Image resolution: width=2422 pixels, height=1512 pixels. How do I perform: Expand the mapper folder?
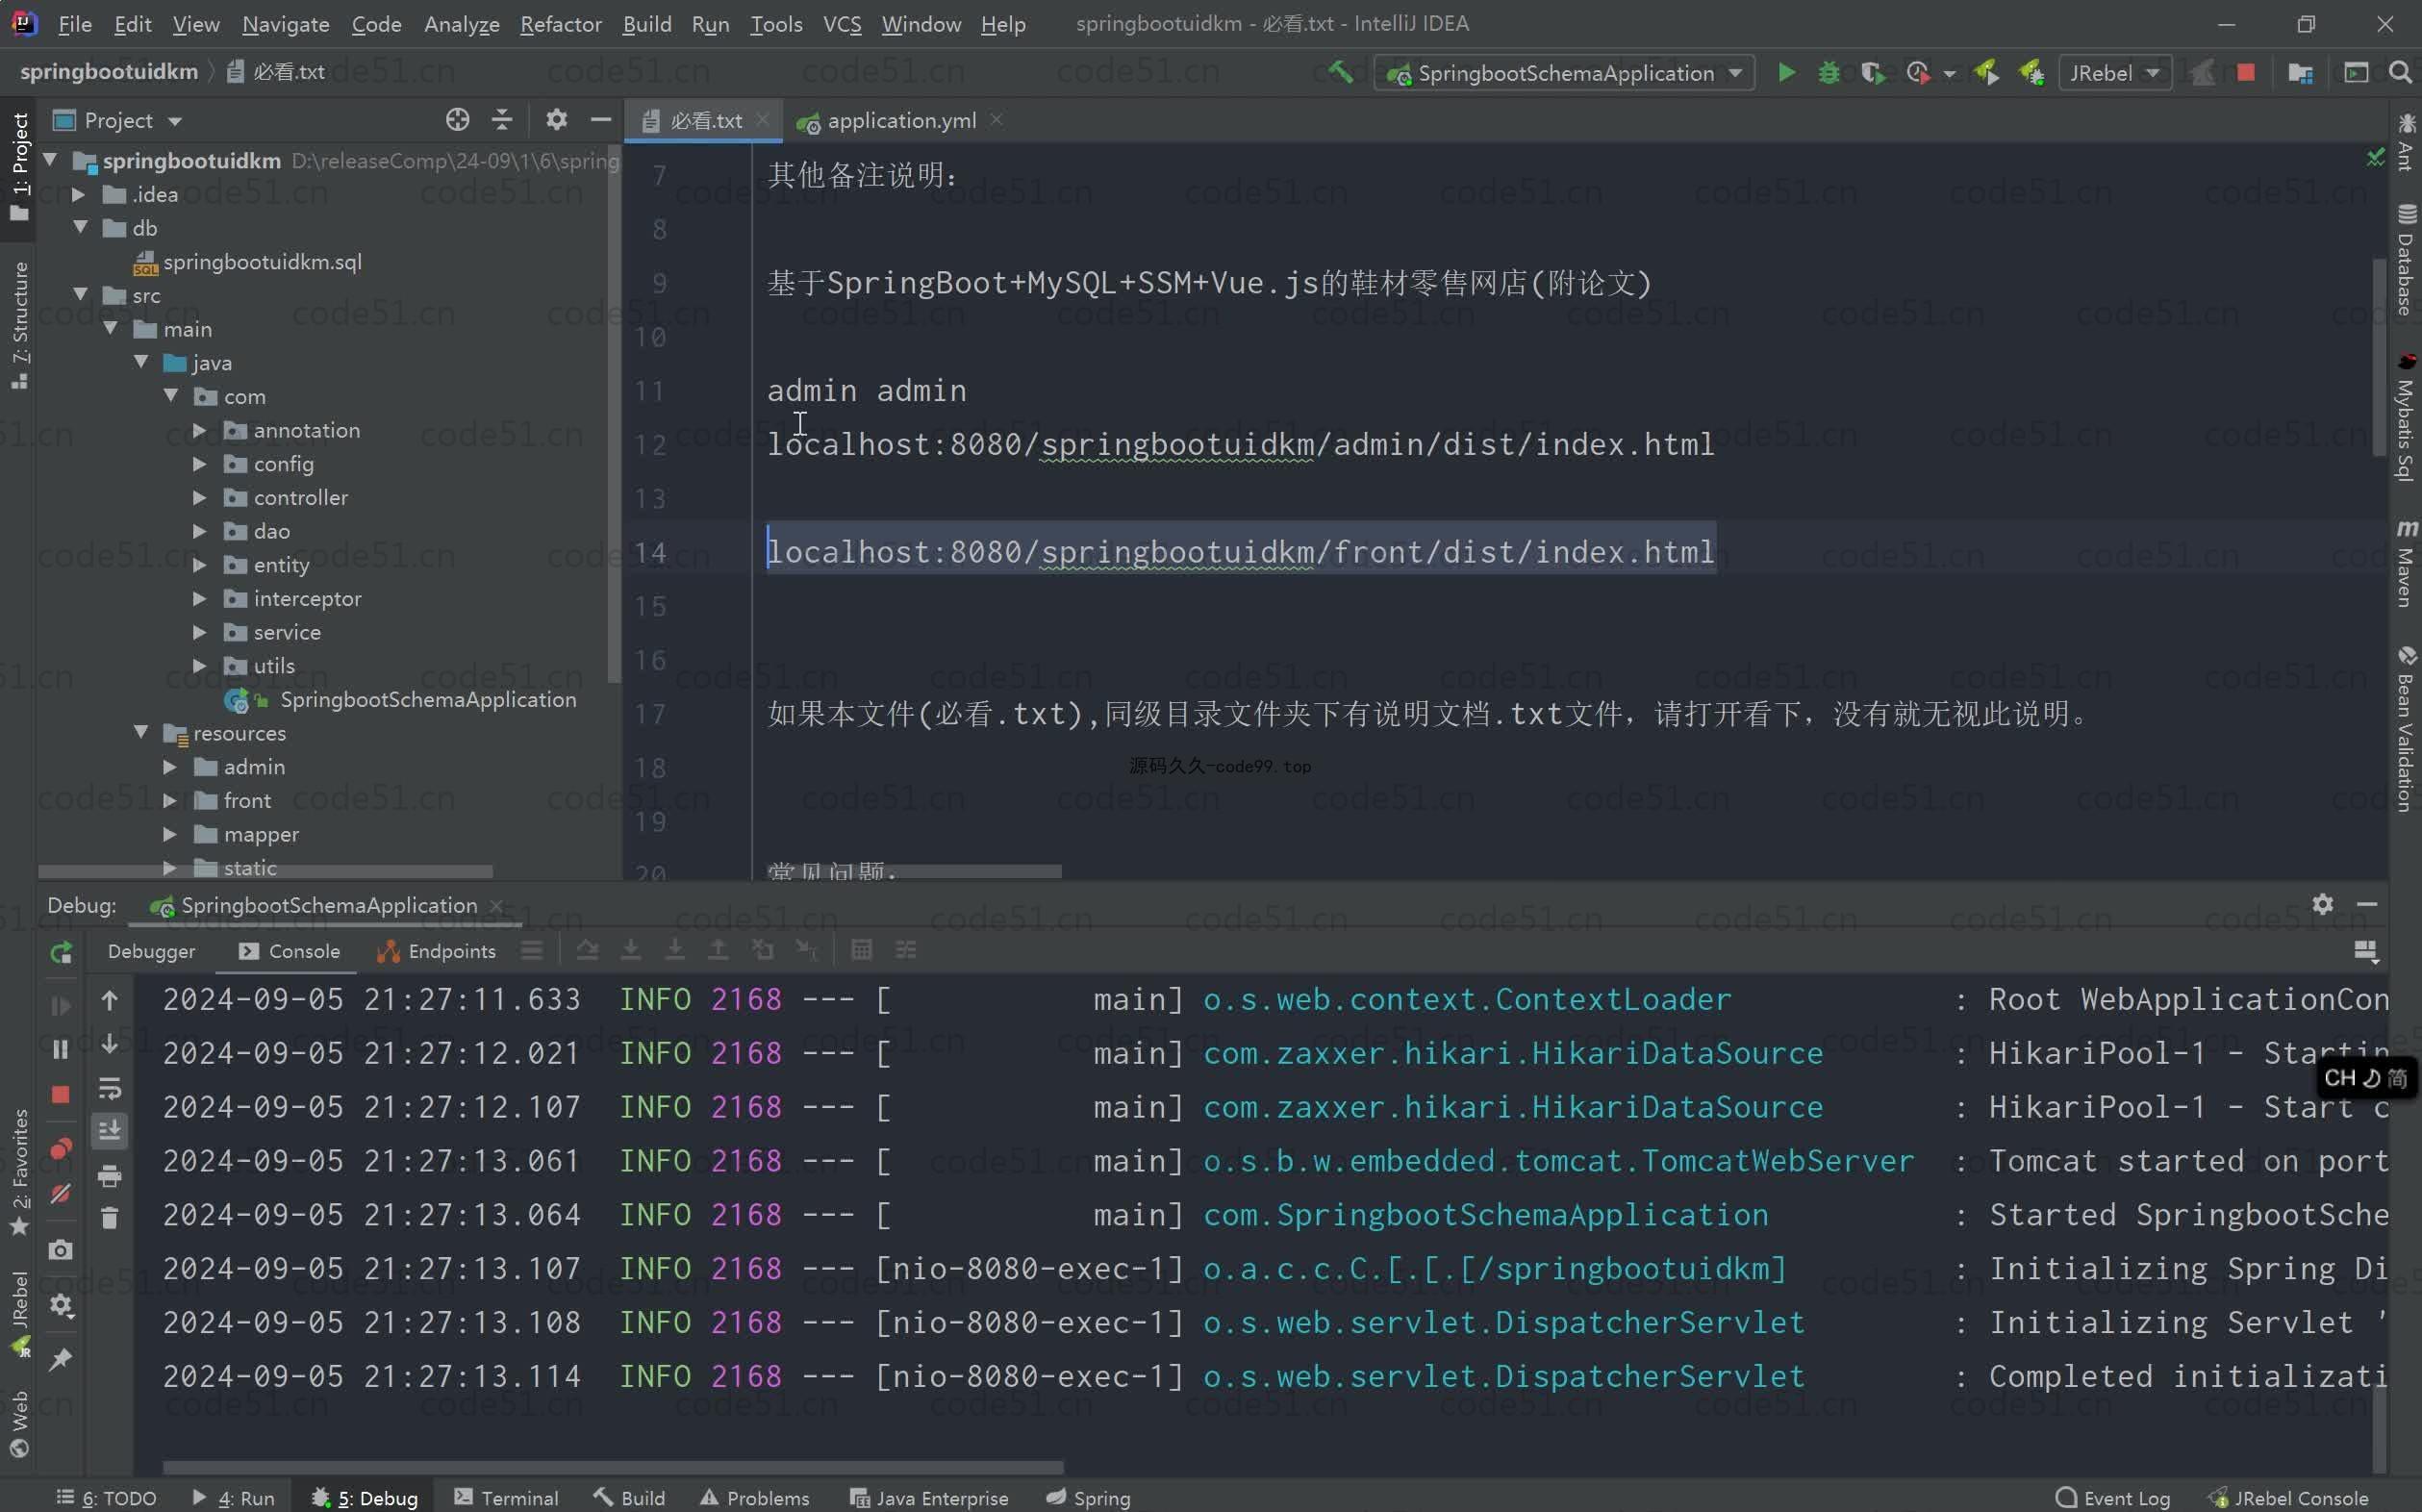point(170,834)
